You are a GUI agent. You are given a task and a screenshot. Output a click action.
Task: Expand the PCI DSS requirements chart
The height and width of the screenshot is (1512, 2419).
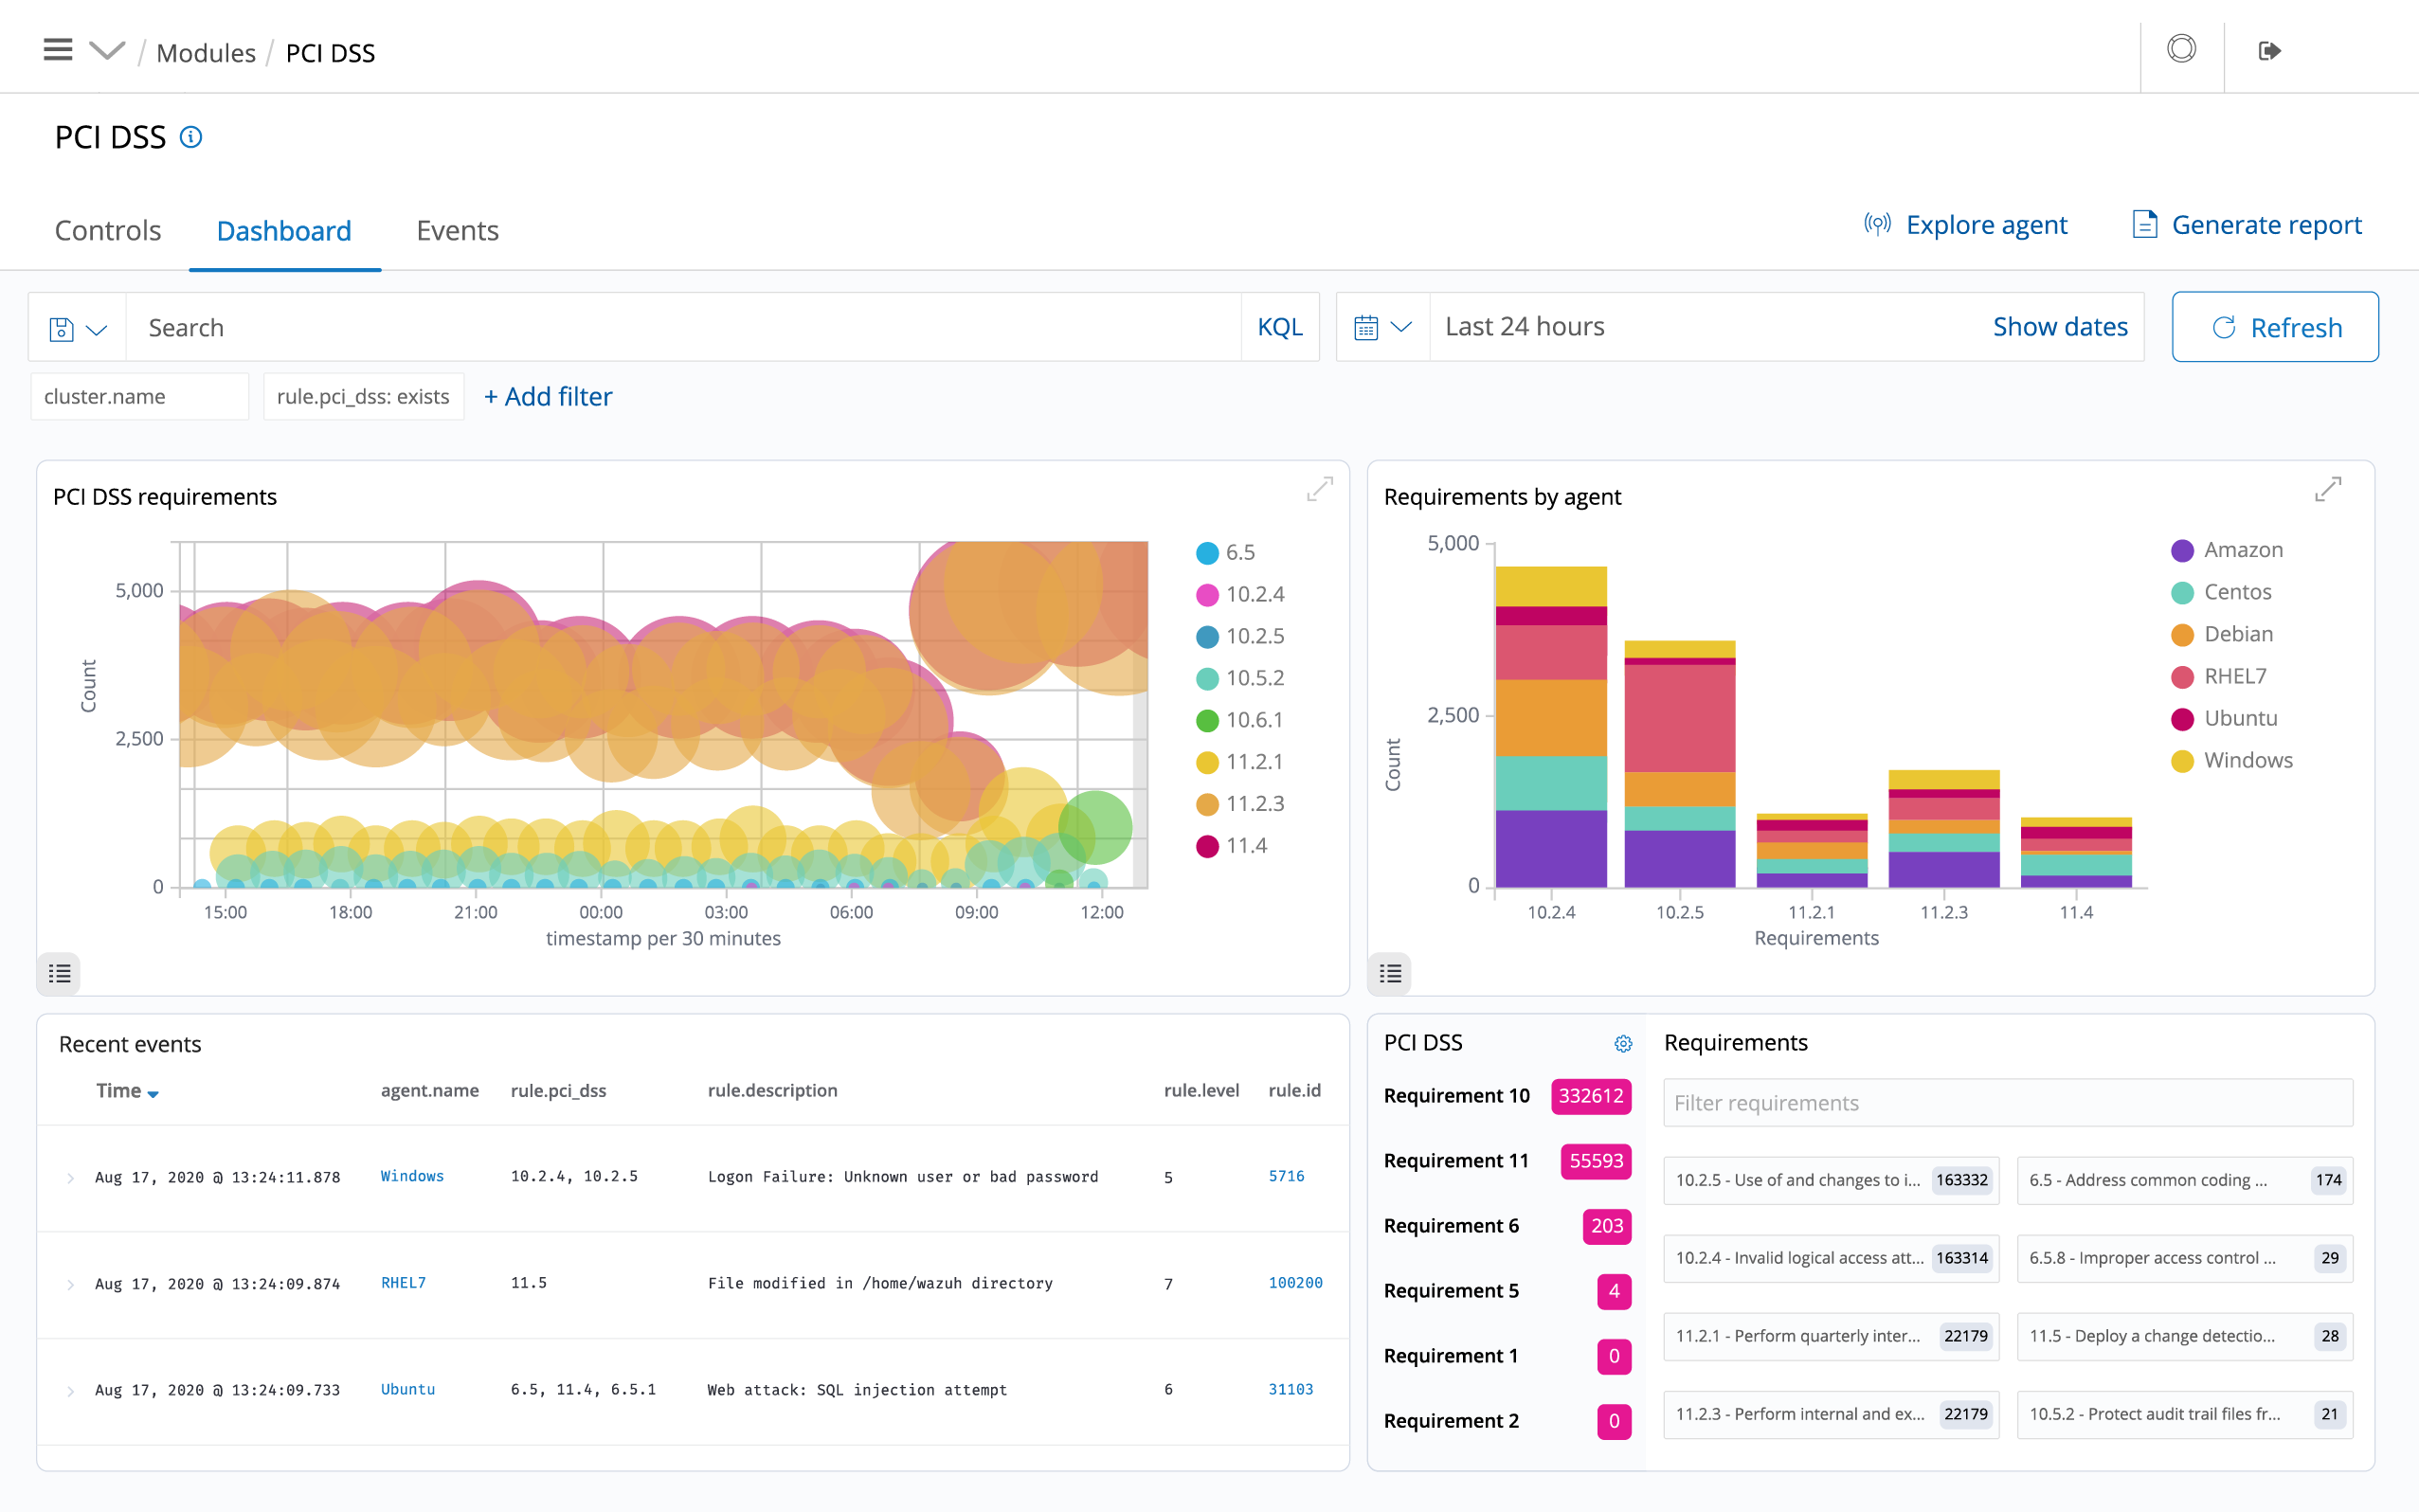pos(1320,489)
